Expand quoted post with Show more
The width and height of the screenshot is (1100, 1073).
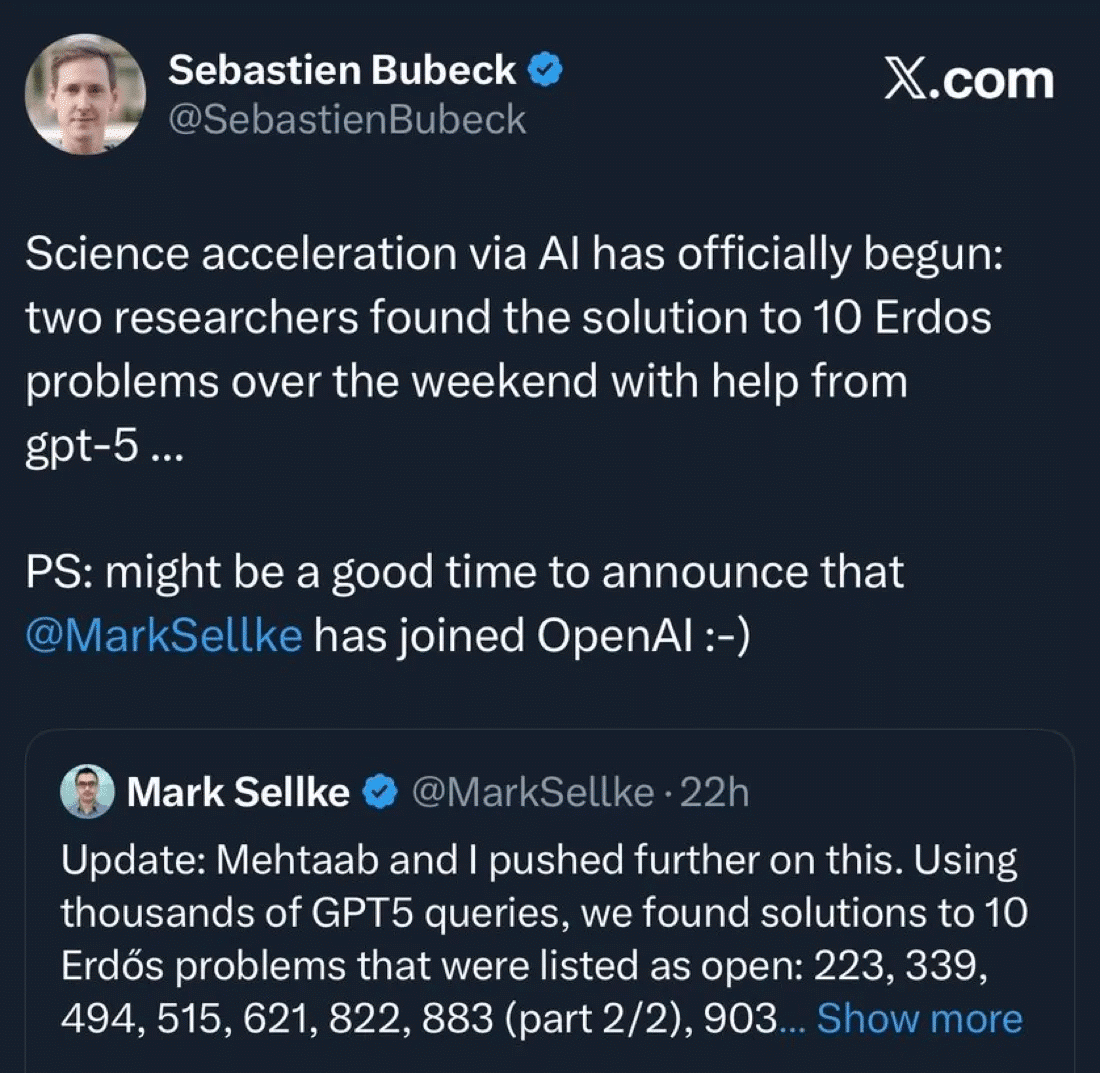(919, 1018)
